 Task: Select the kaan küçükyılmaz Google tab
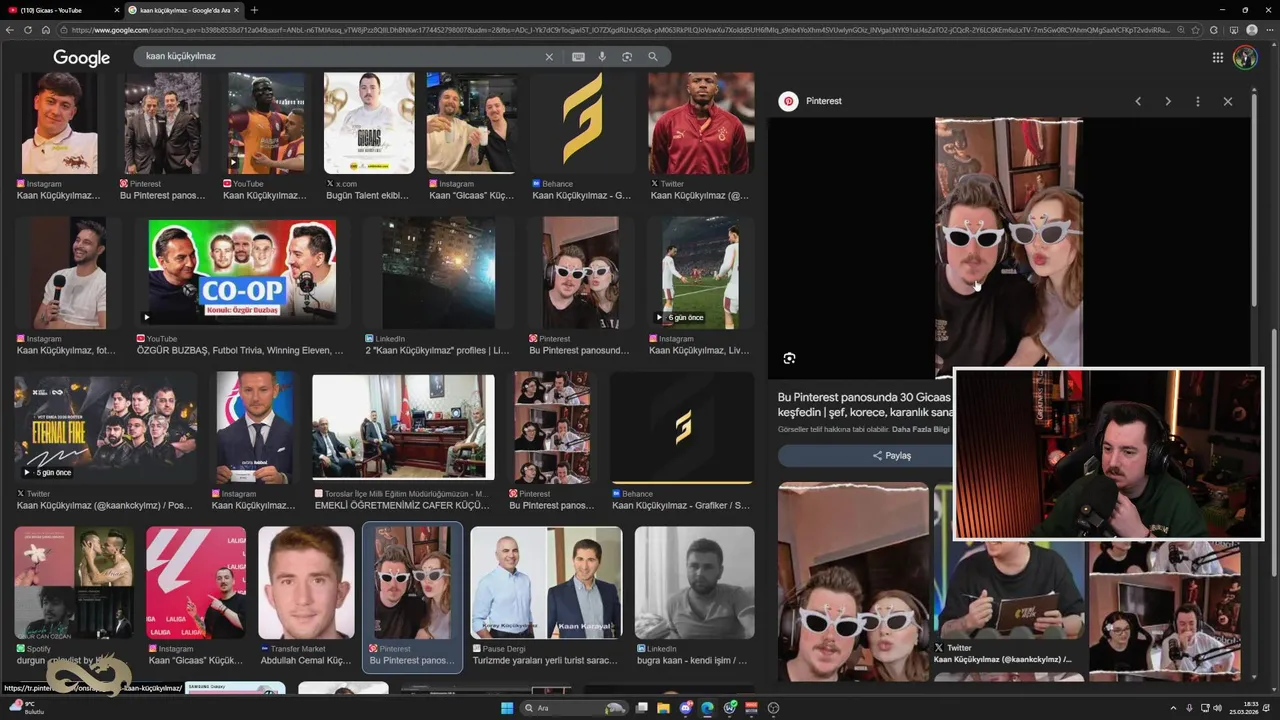pos(184,10)
